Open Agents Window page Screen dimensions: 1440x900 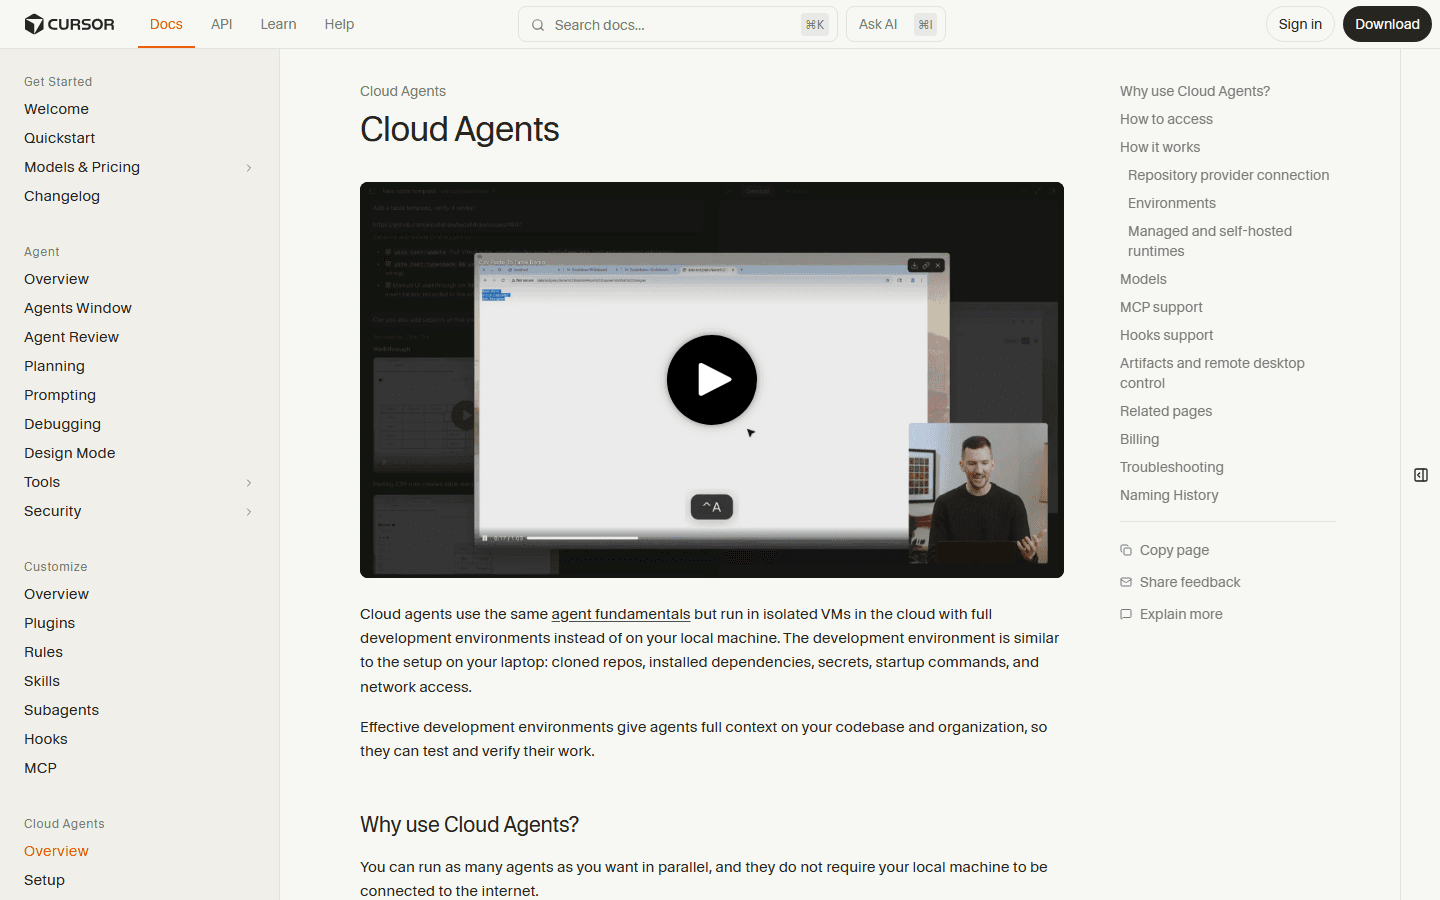pos(78,308)
